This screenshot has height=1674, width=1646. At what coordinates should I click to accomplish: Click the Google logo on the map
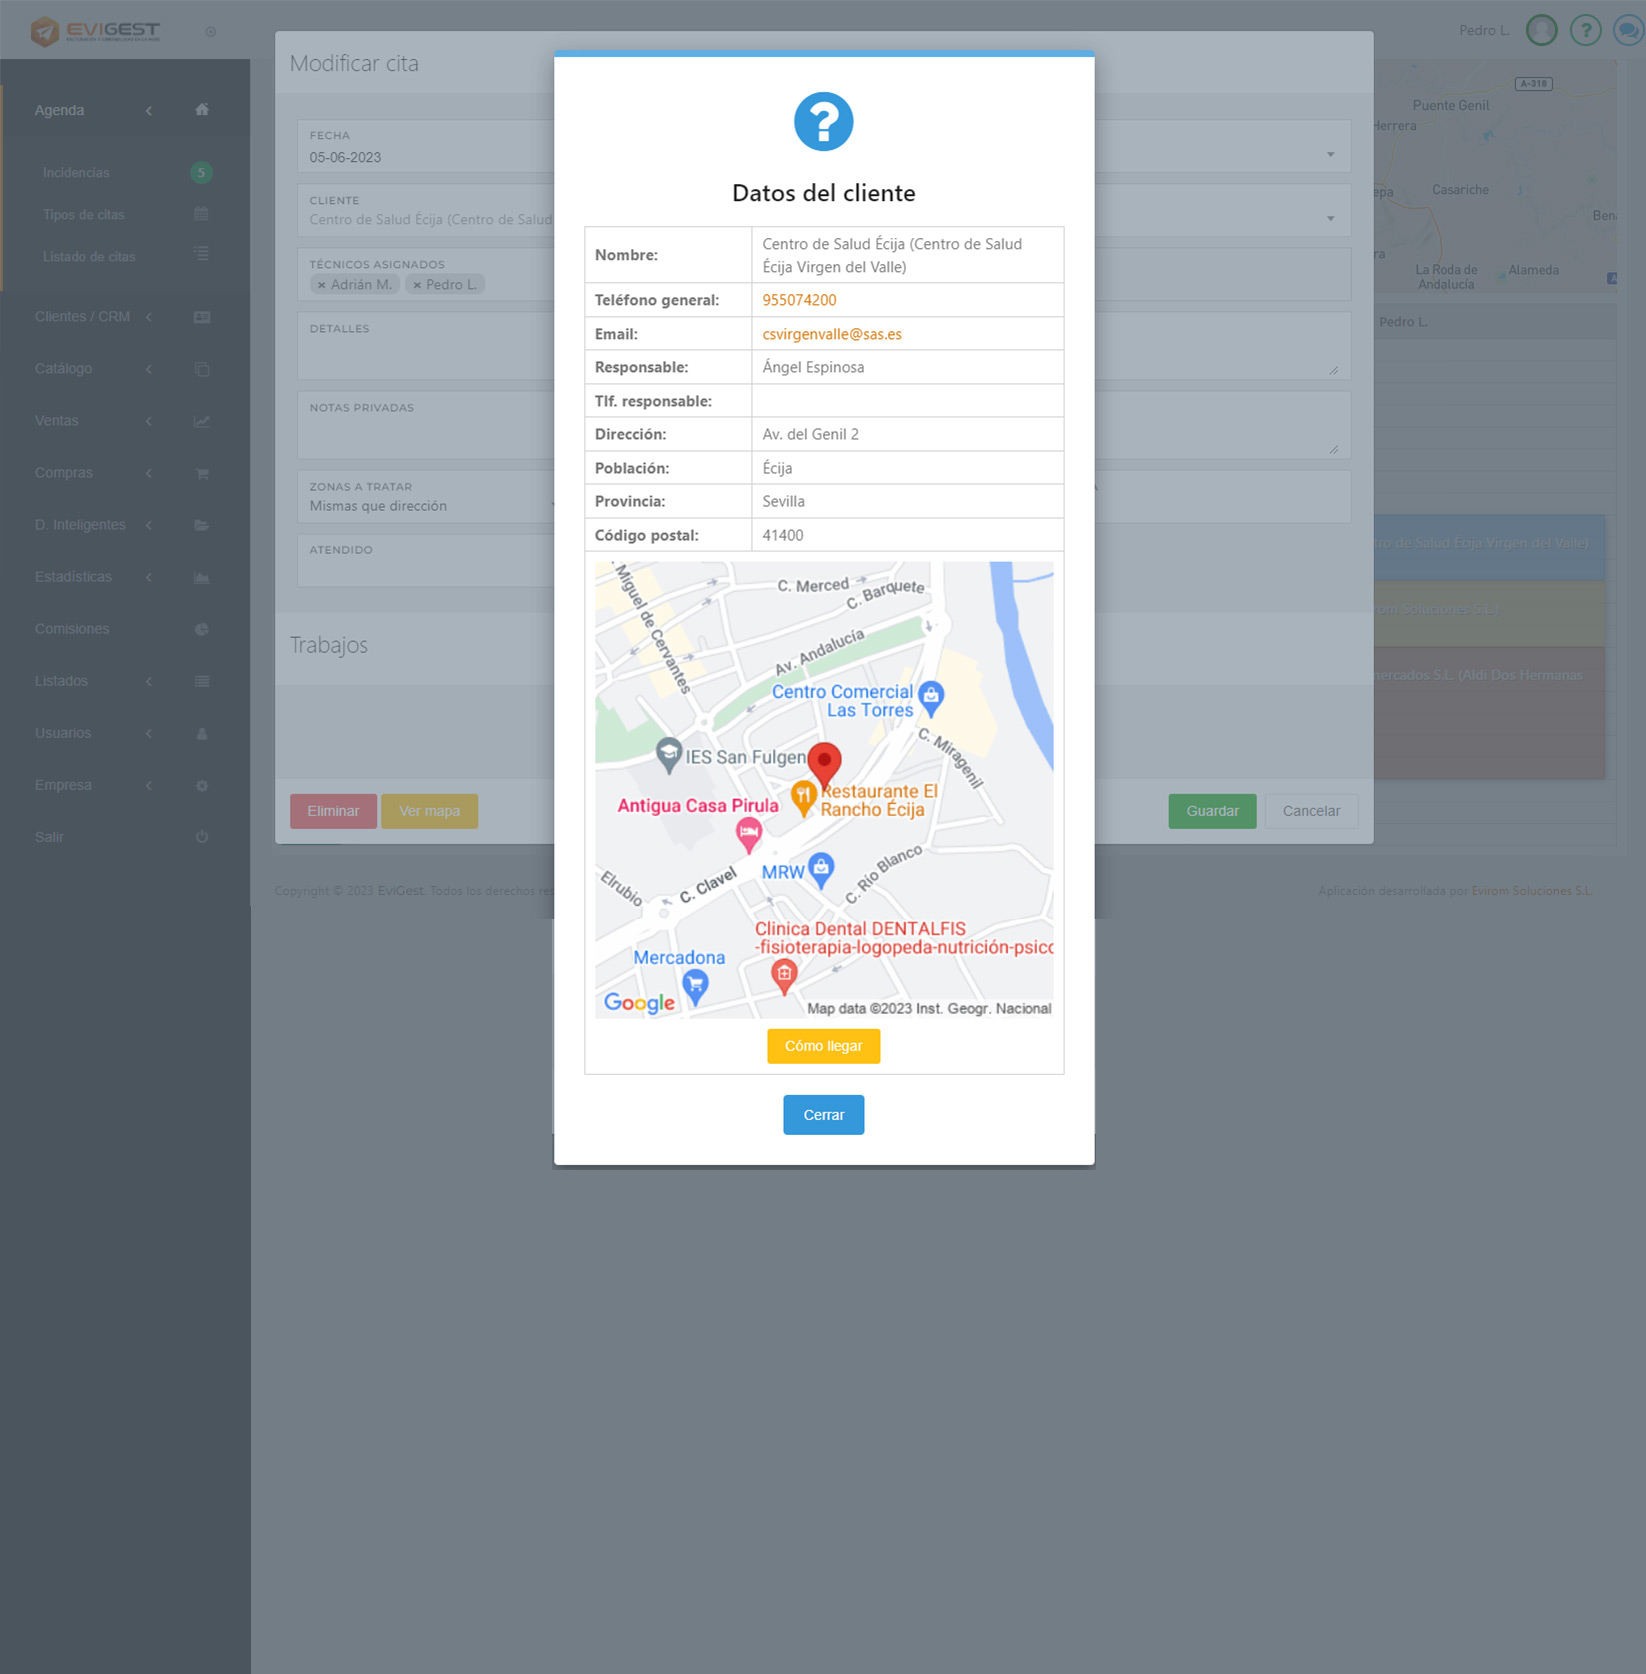click(639, 1003)
